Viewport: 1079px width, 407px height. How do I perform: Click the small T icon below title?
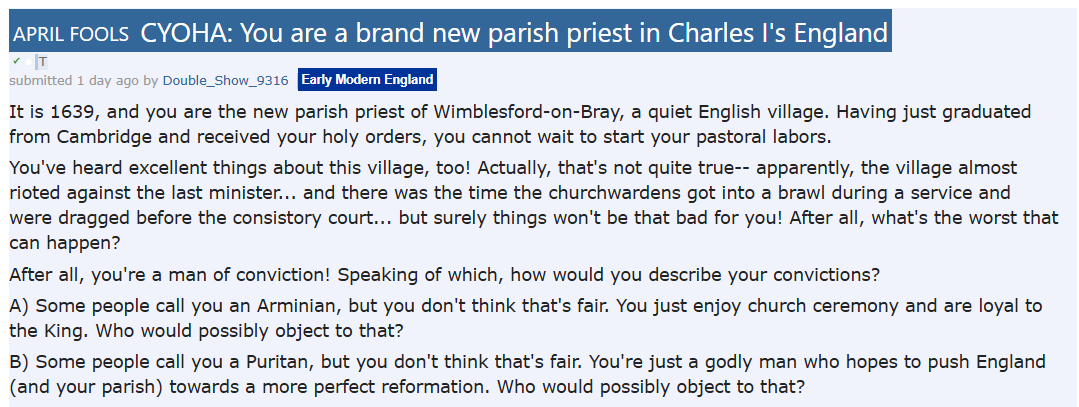click(x=42, y=62)
